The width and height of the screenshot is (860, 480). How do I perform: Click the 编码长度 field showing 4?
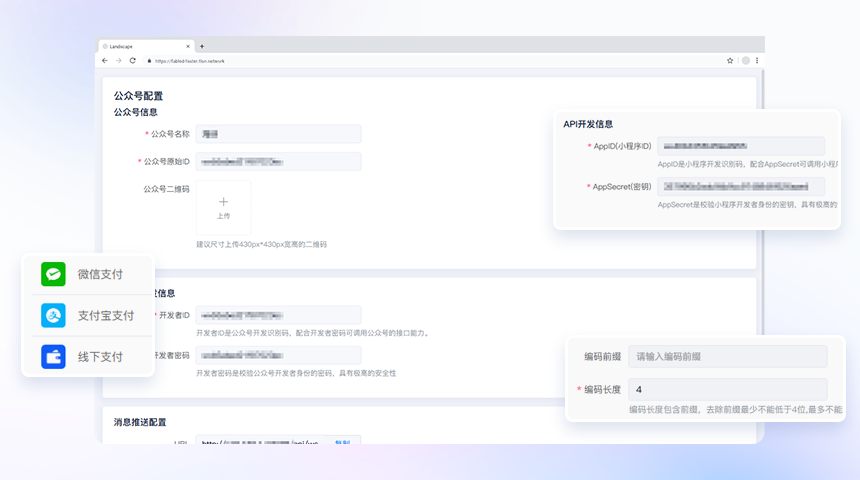[x=727, y=389]
